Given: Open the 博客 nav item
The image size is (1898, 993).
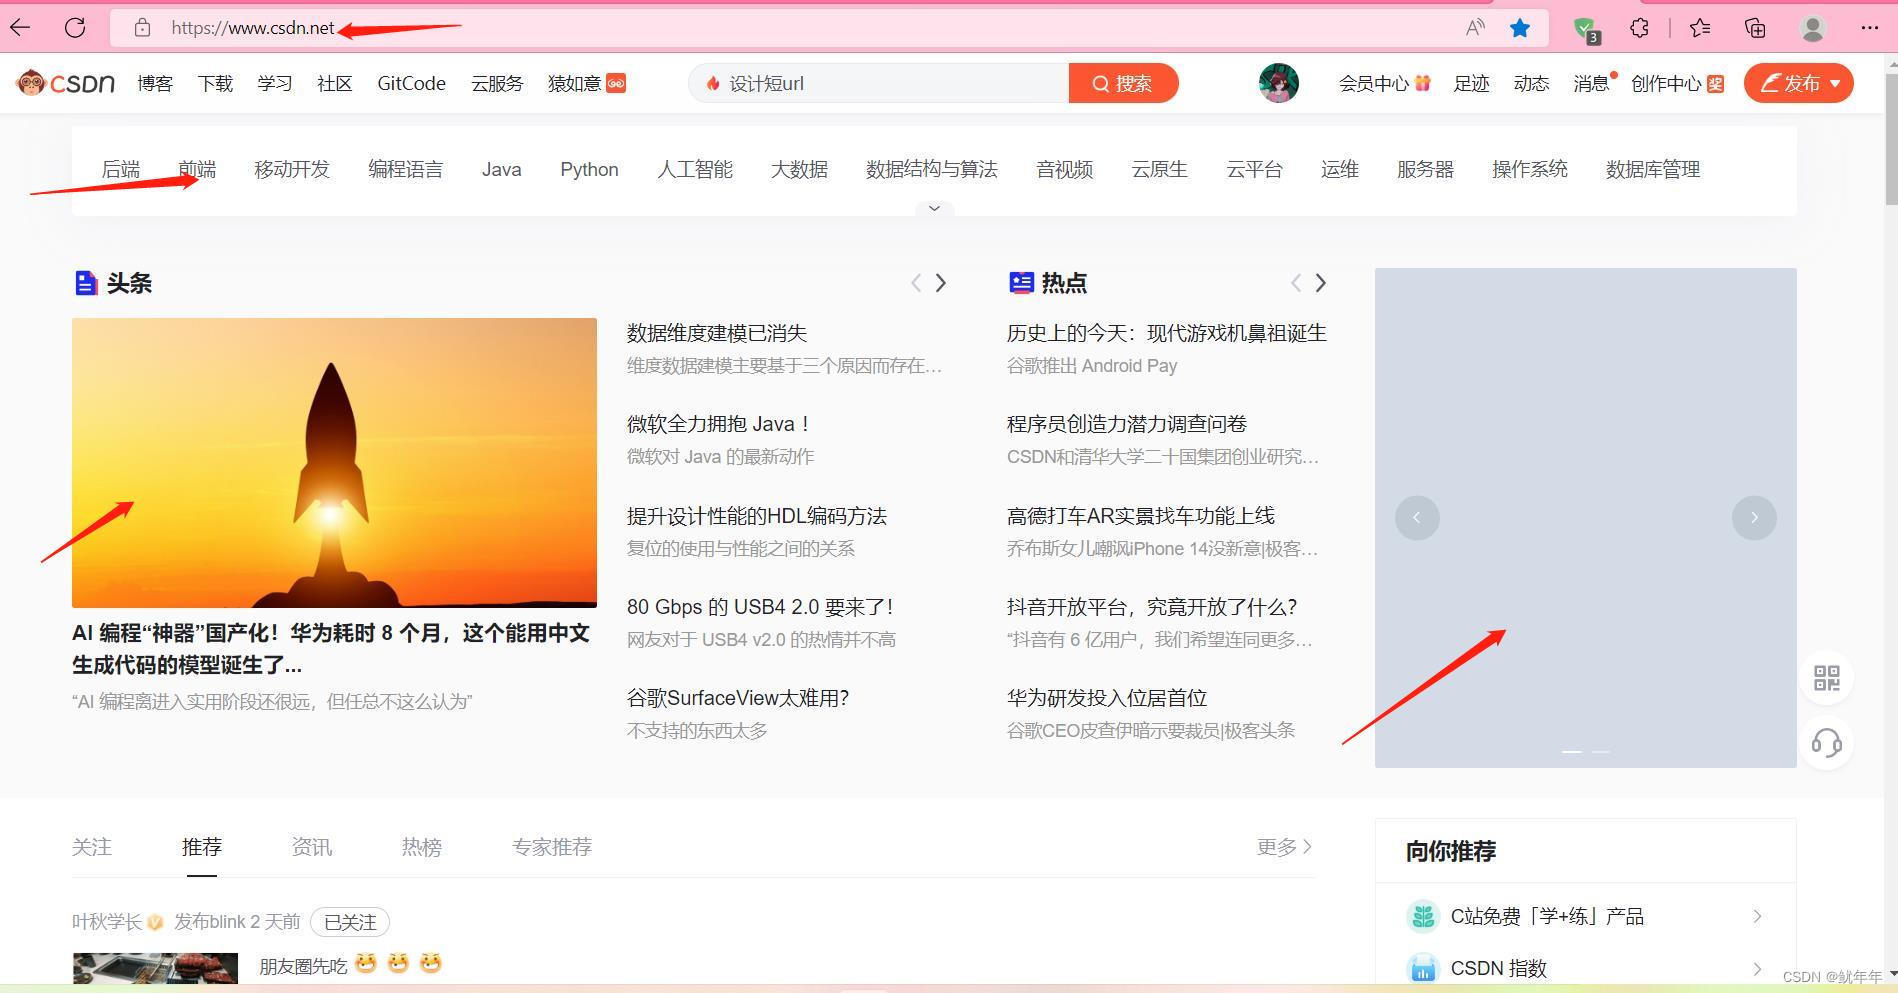Looking at the screenshot, I should click(155, 83).
